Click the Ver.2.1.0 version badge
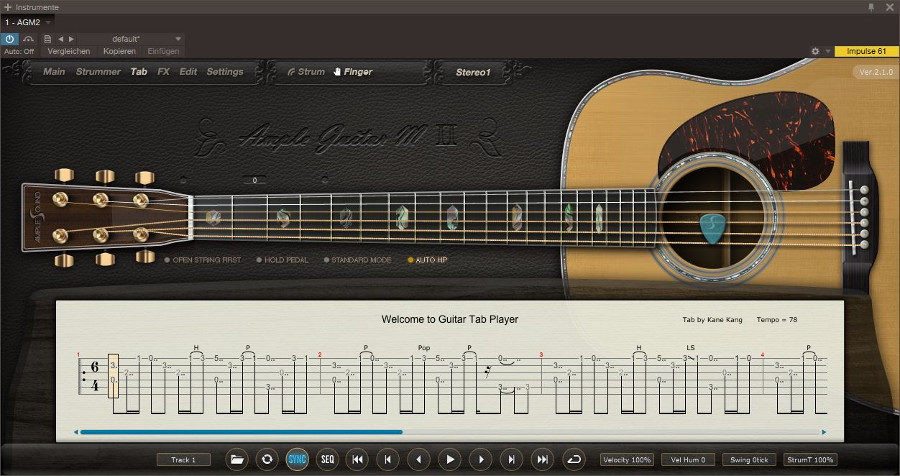Viewport: 900px width, 476px height. pos(876,72)
